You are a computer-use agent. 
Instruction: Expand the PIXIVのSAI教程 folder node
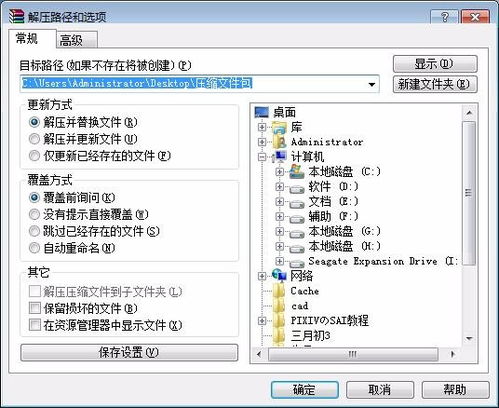pos(262,321)
